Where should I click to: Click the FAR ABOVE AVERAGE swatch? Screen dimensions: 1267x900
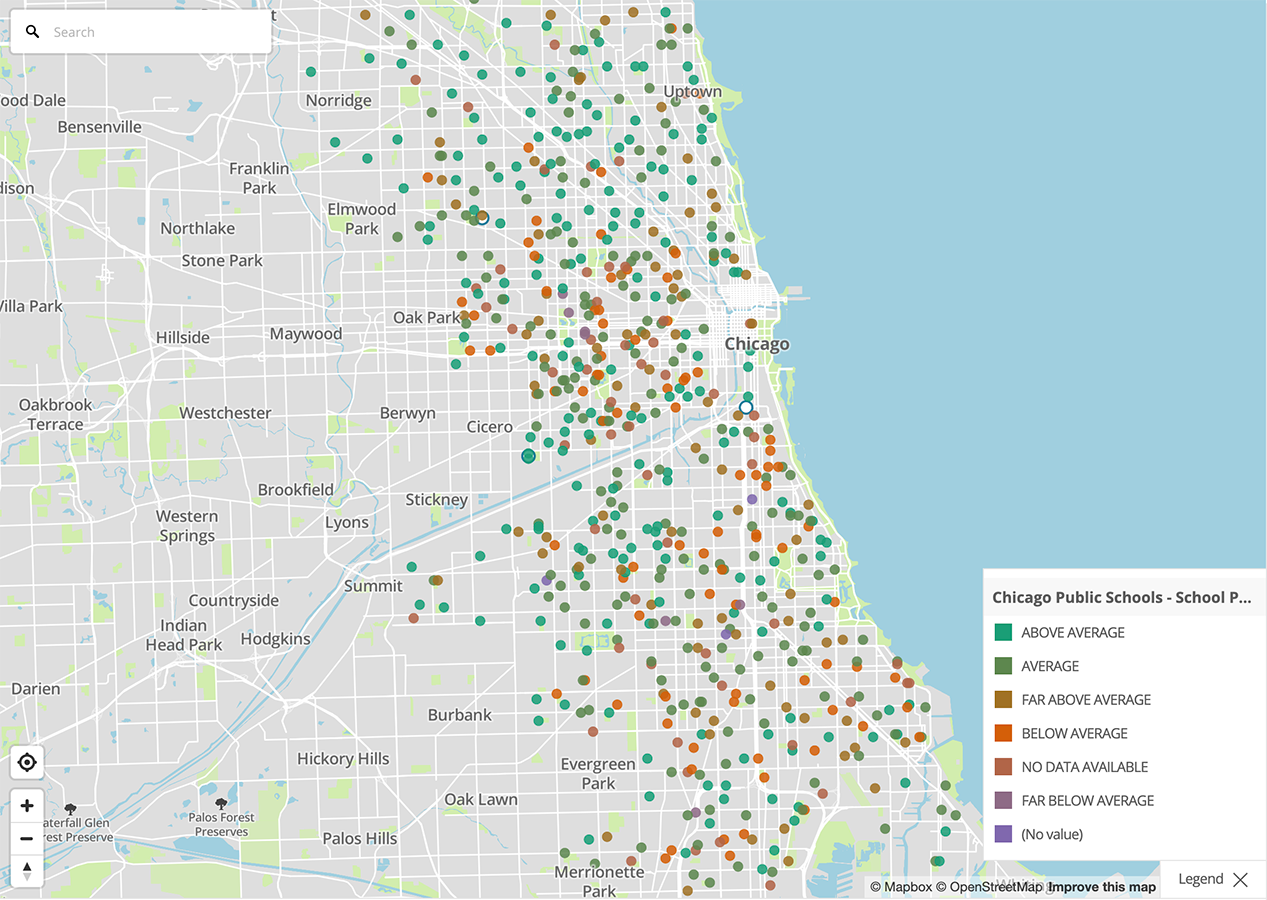pyautogui.click(x=1003, y=699)
